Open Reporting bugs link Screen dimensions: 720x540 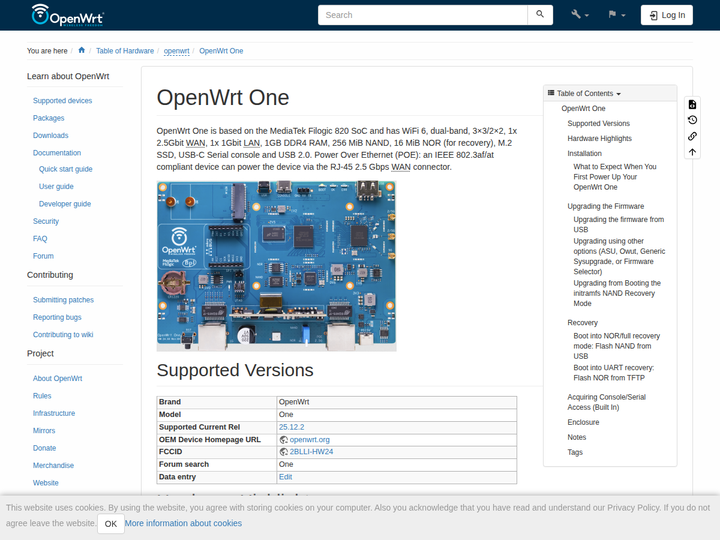pyautogui.click(x=57, y=317)
